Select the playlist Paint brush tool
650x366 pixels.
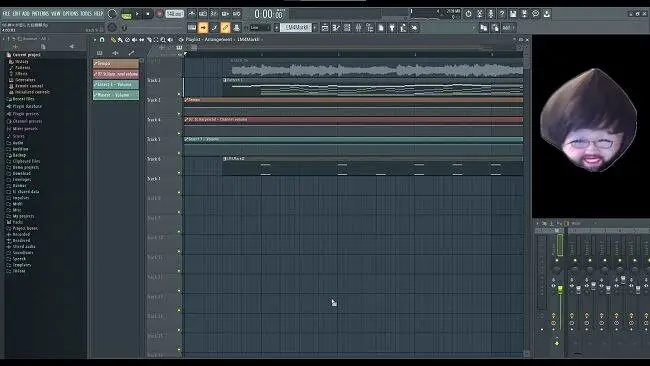(x=120, y=40)
